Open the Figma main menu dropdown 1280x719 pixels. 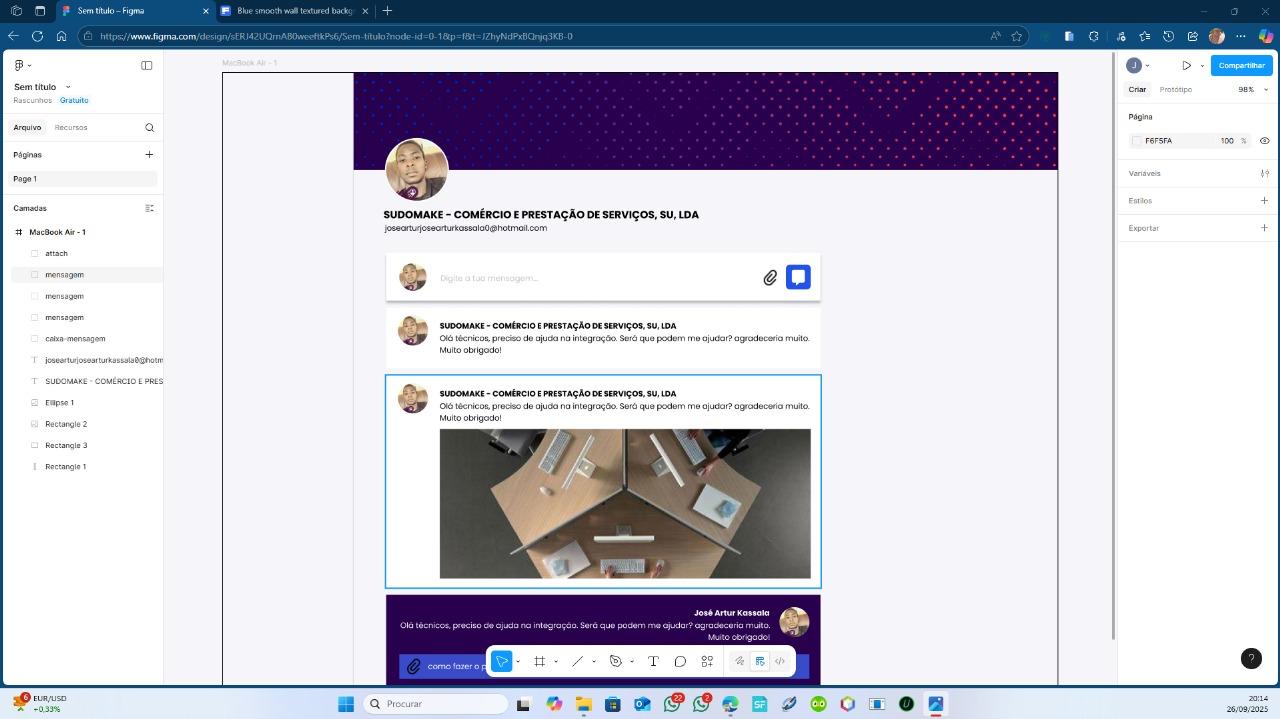22,66
